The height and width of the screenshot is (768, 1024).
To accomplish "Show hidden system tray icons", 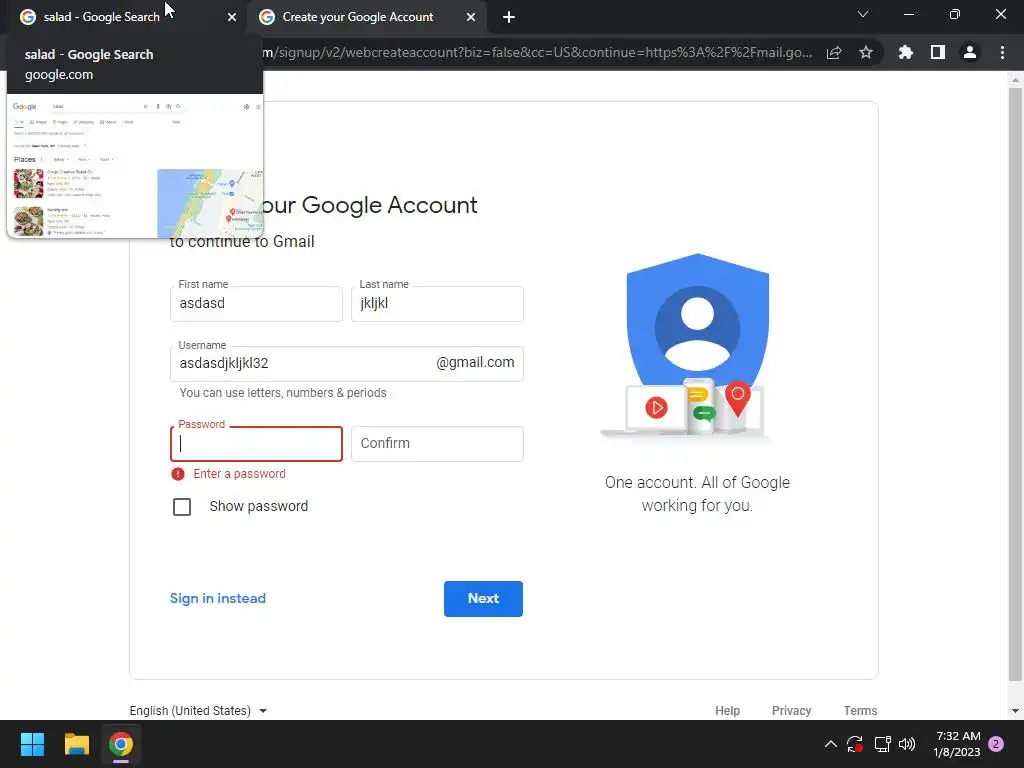I will tap(831, 744).
